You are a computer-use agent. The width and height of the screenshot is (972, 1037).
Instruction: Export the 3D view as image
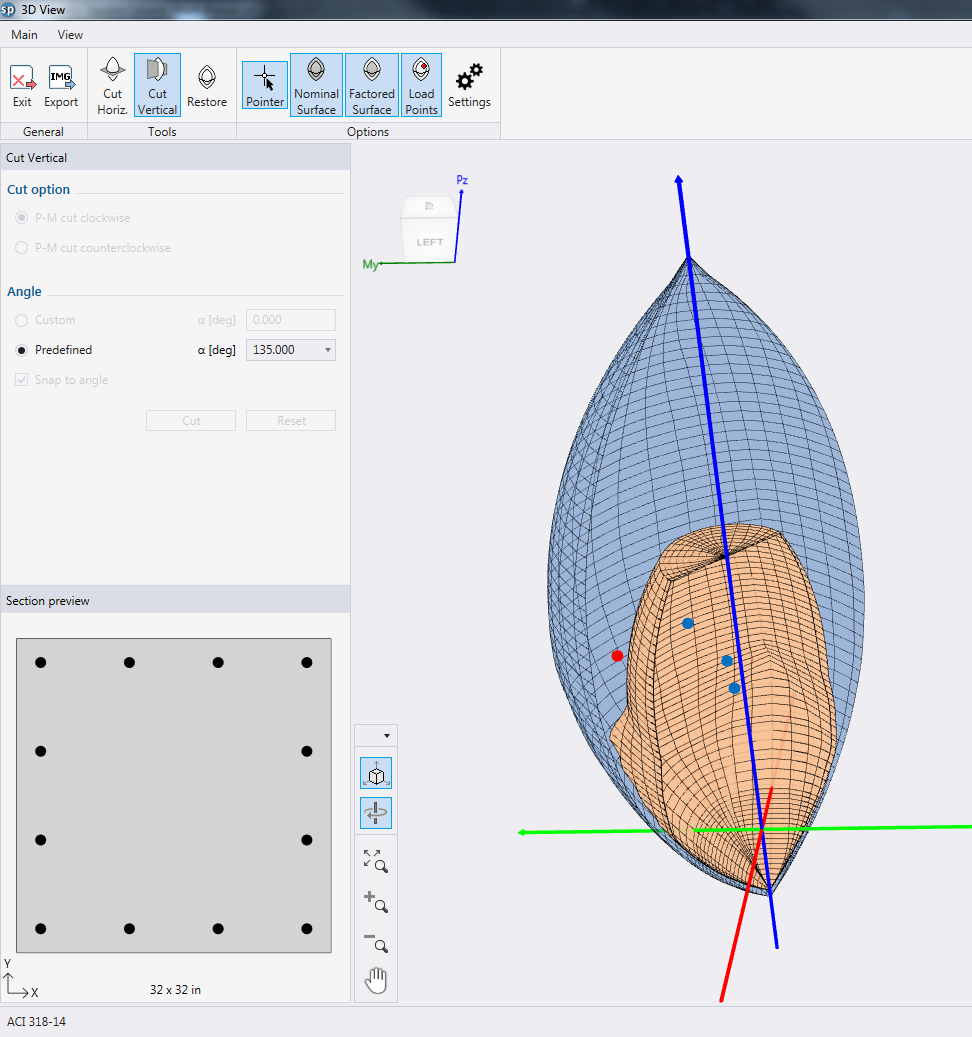point(61,86)
